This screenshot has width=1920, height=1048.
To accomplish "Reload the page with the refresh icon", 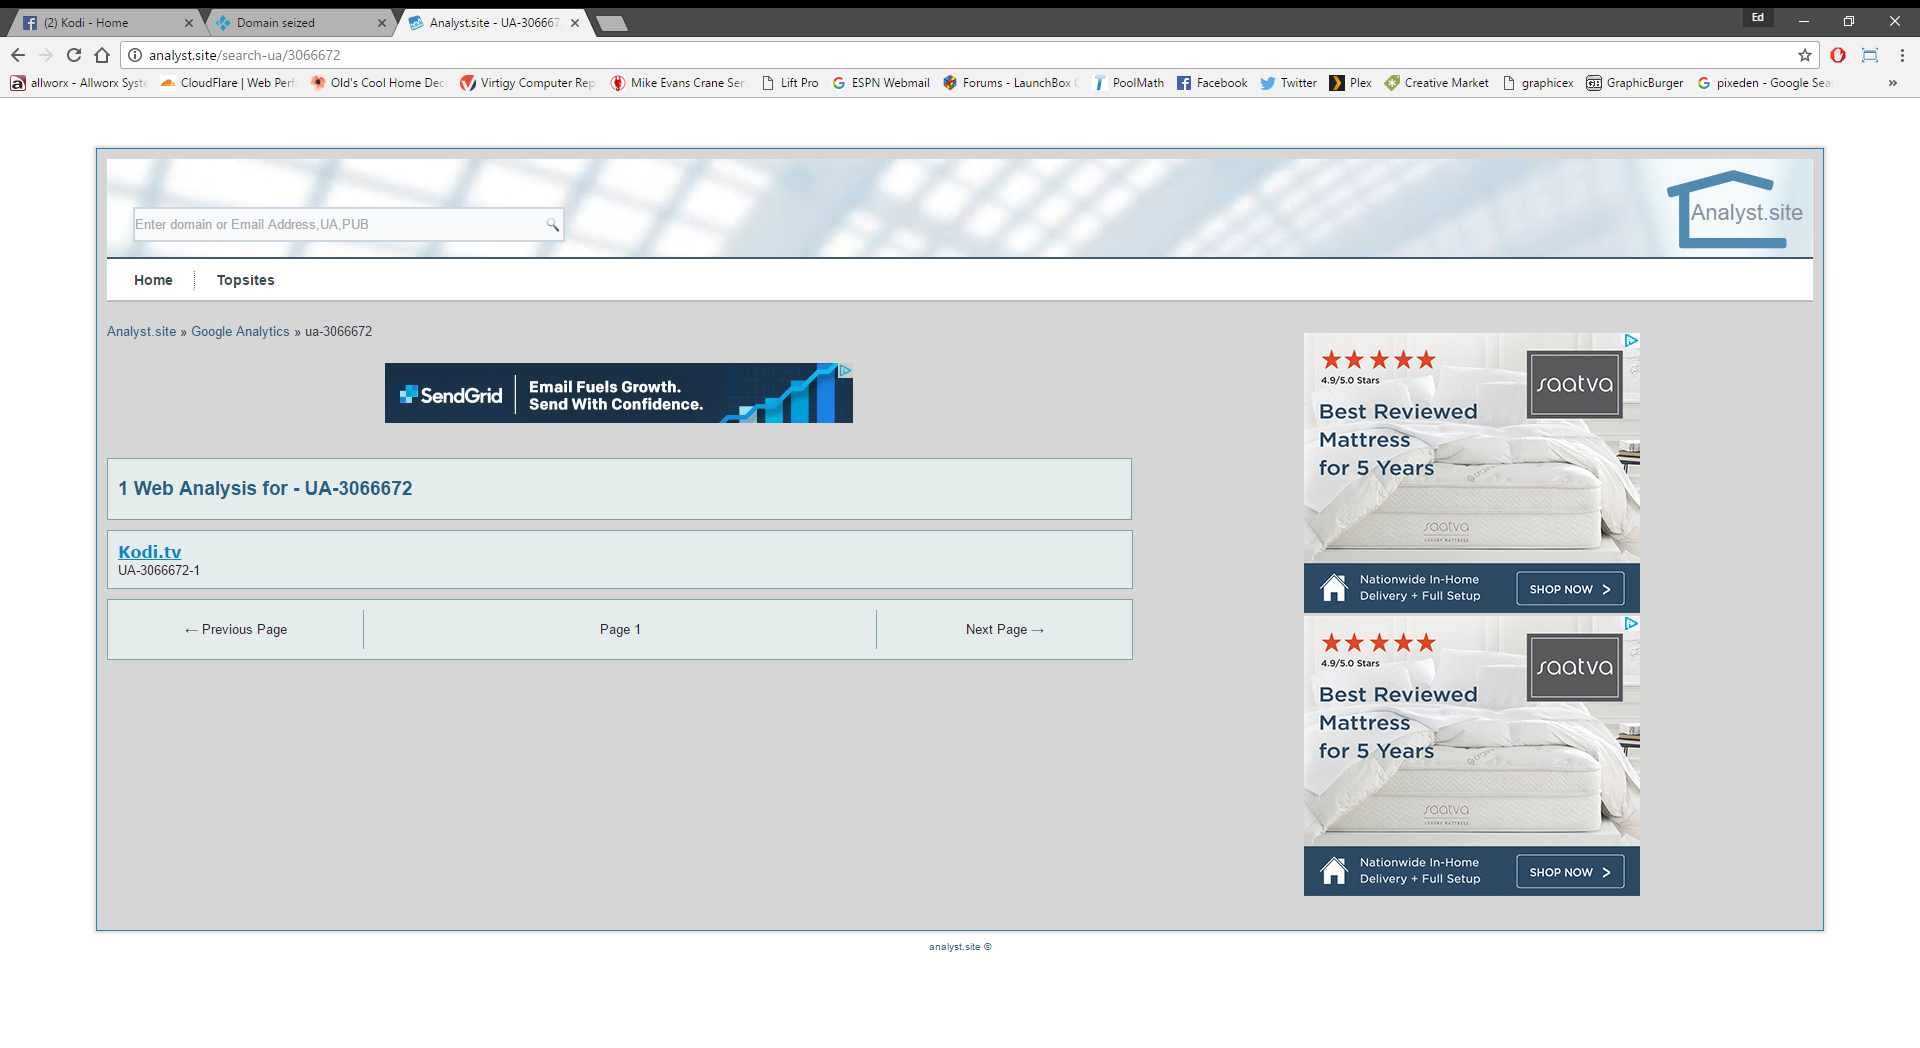I will [74, 55].
